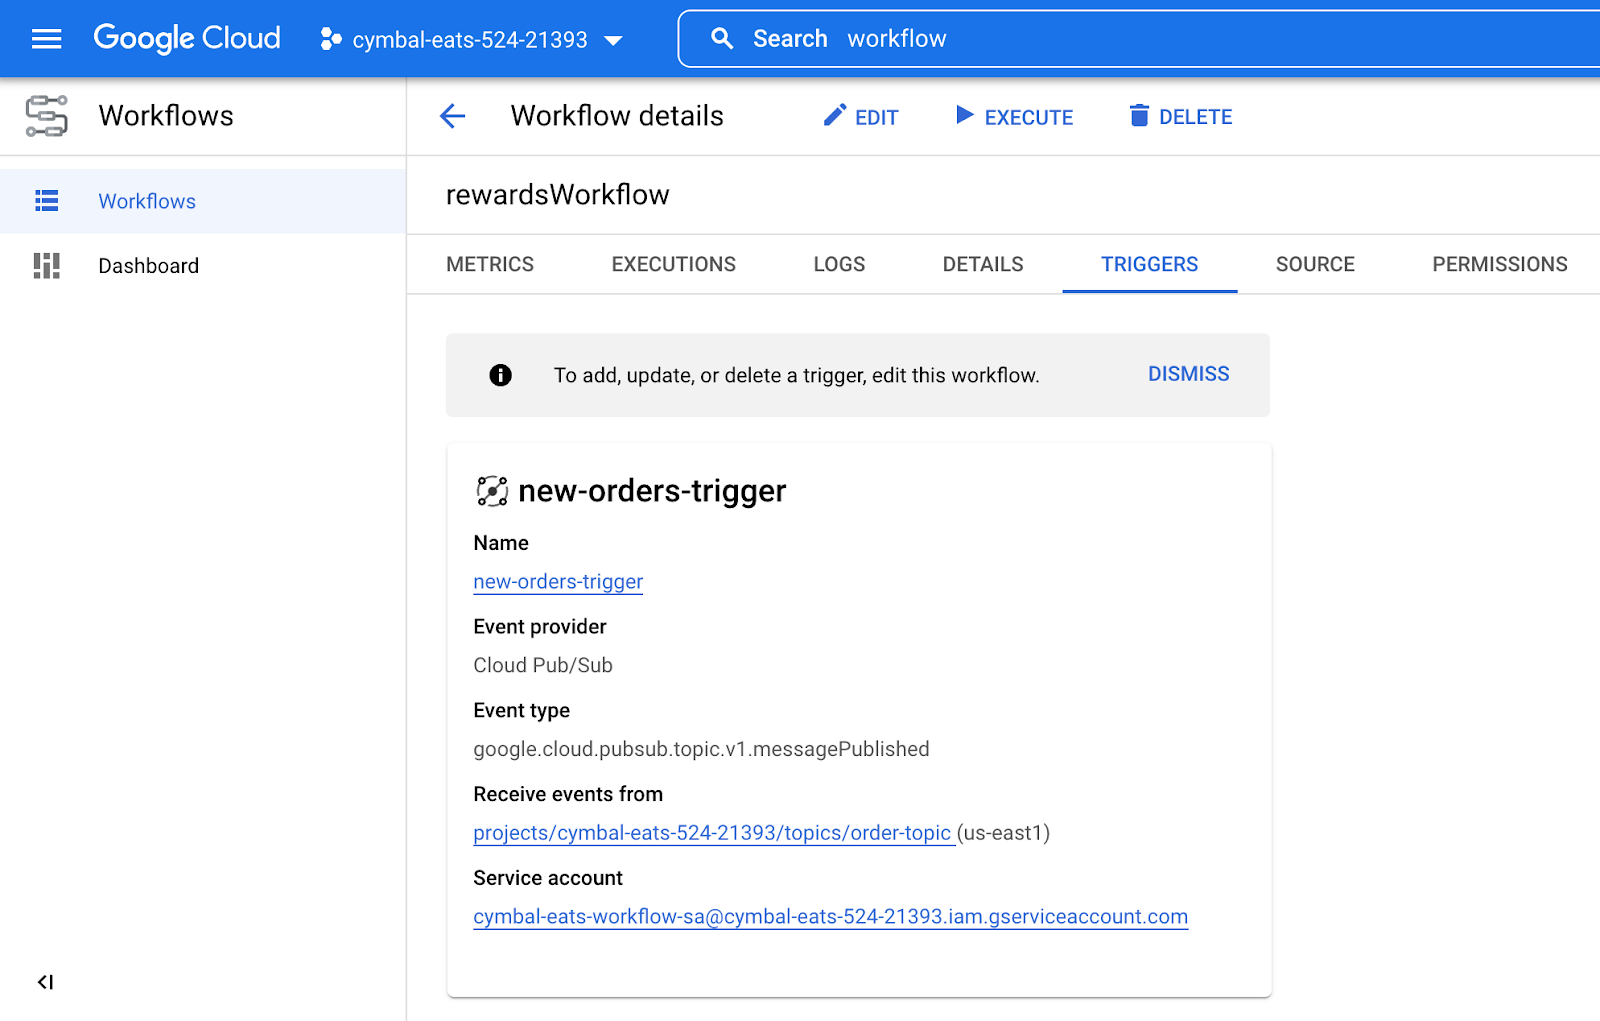Open the LOGS tab

coord(838,265)
